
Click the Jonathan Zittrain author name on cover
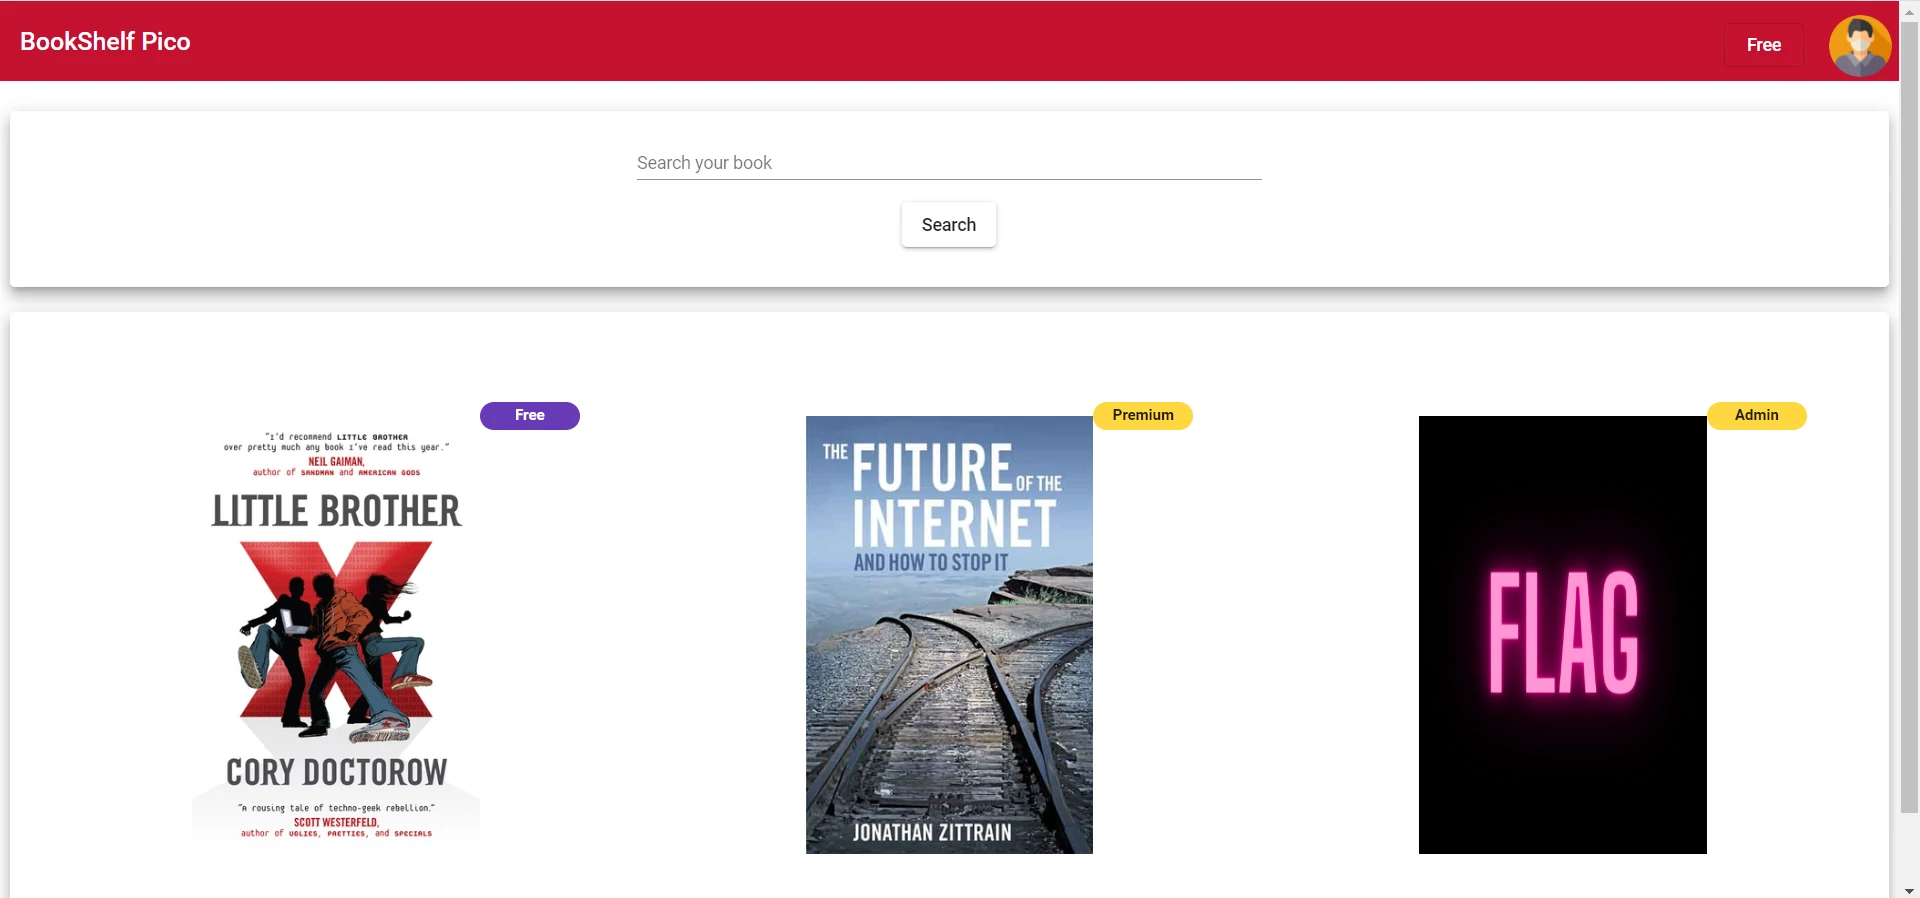pos(931,832)
